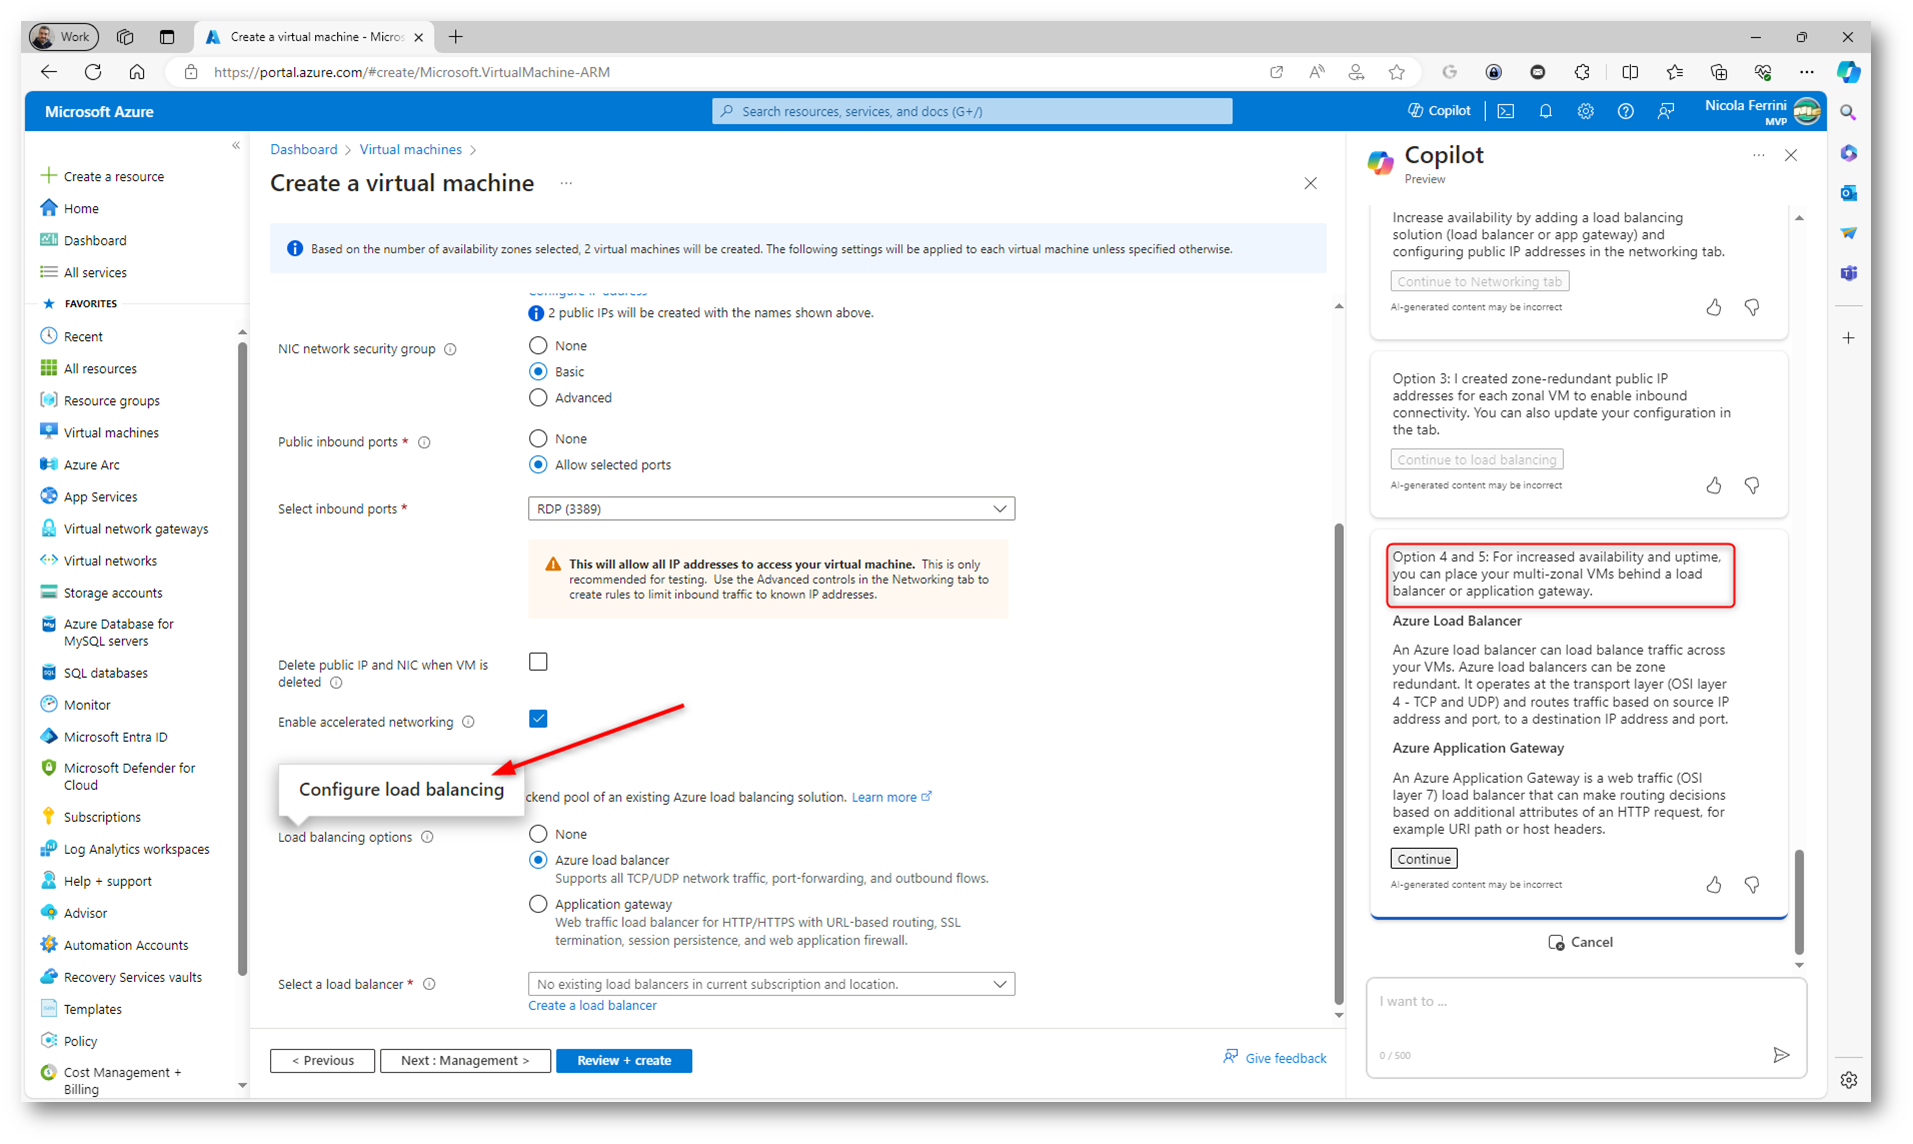Open Learn more link for load balancing
Image resolution: width=1913 pixels, height=1144 pixels.
pyautogui.click(x=891, y=797)
